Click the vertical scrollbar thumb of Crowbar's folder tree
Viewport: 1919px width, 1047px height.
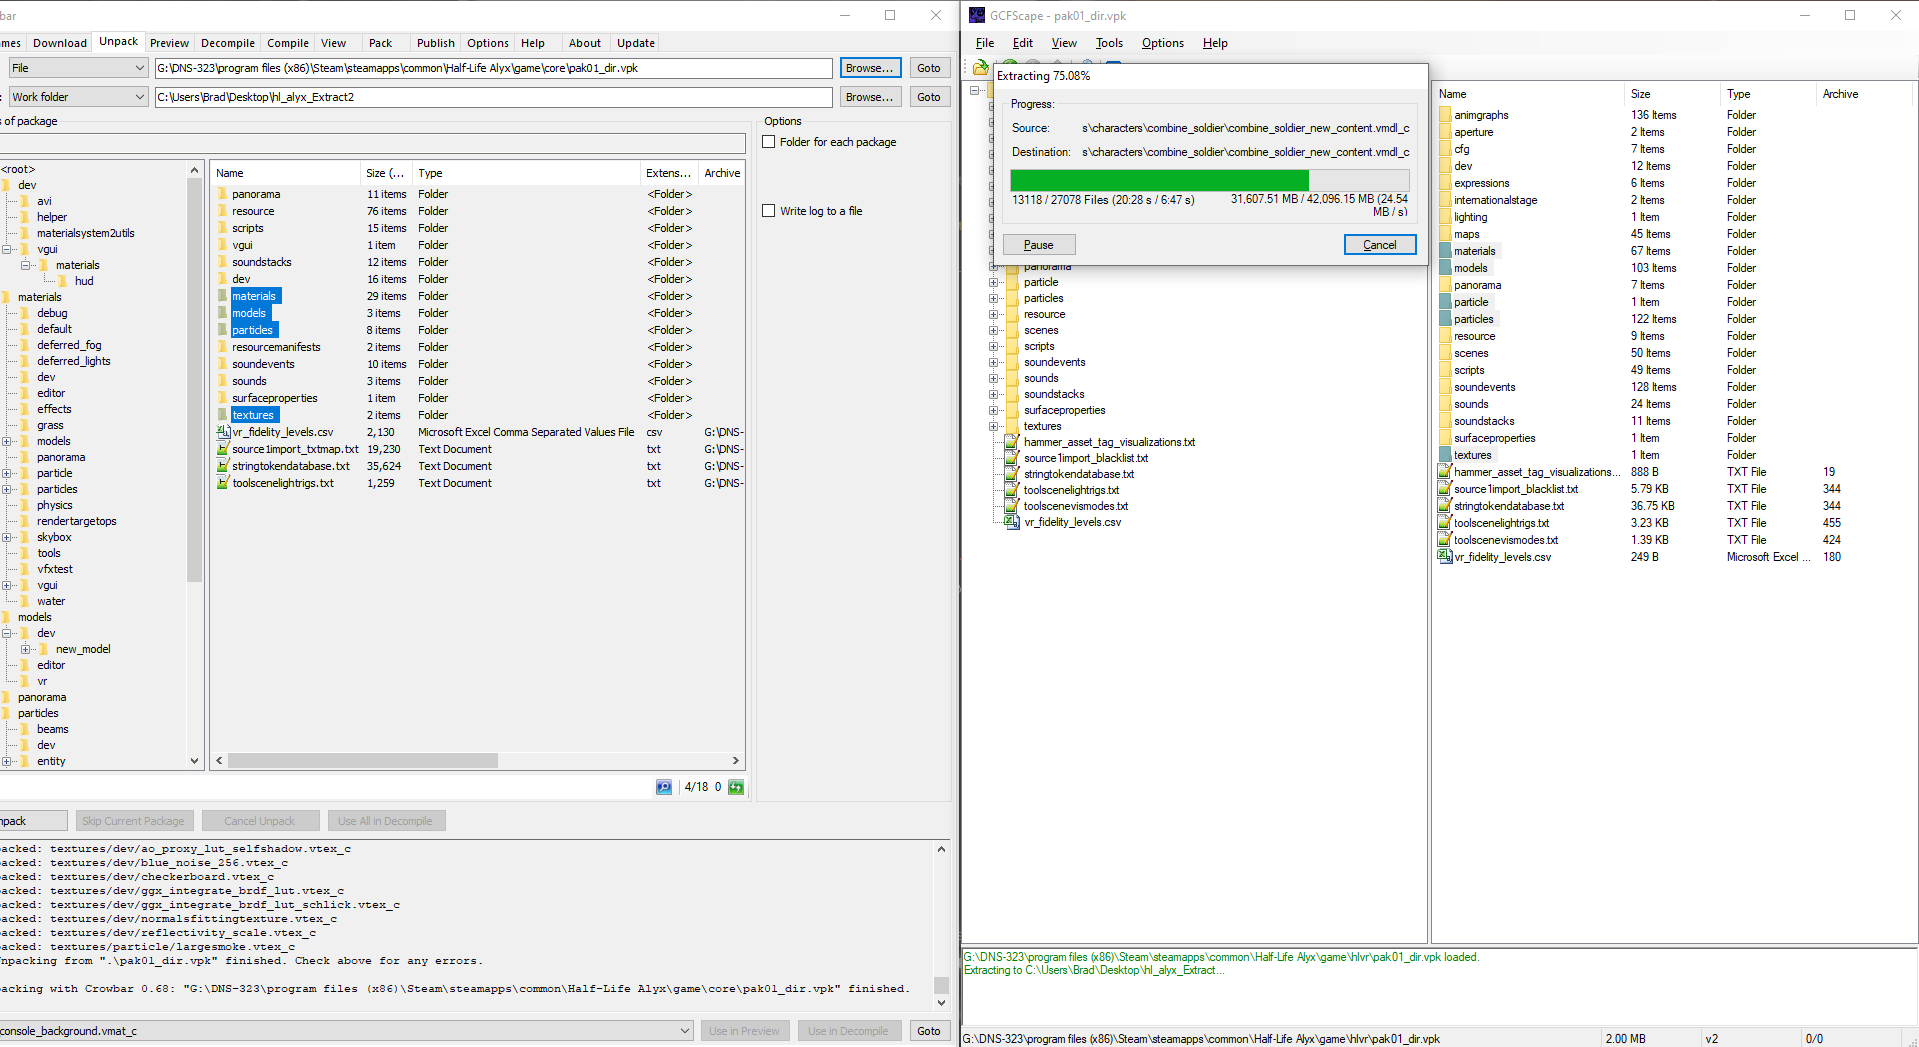click(x=194, y=381)
